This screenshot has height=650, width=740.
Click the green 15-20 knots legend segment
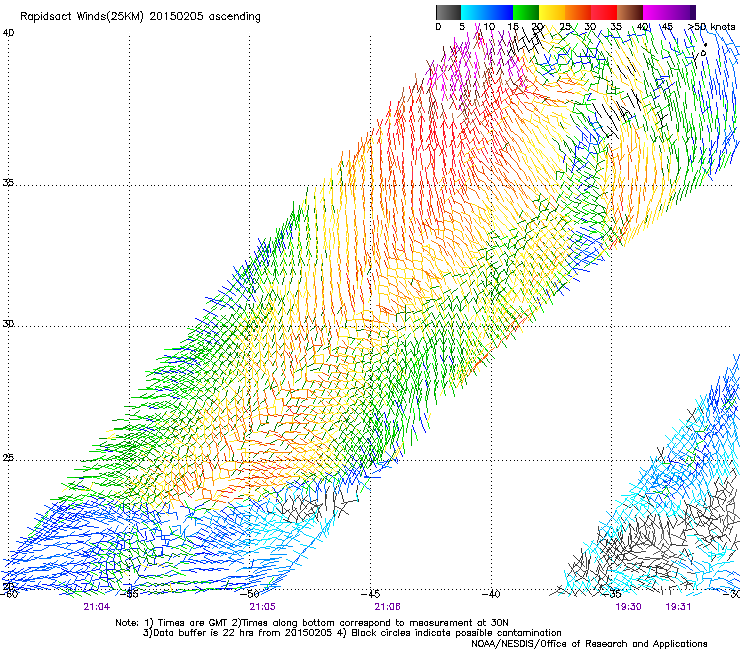pos(526,12)
